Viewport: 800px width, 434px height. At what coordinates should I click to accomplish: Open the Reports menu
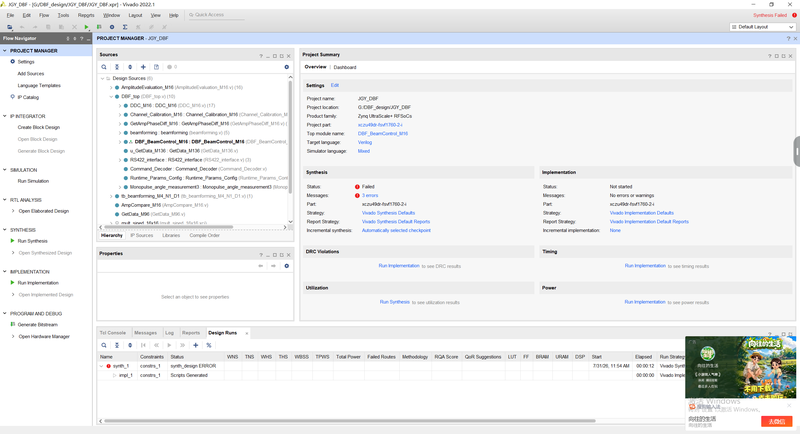(x=86, y=15)
